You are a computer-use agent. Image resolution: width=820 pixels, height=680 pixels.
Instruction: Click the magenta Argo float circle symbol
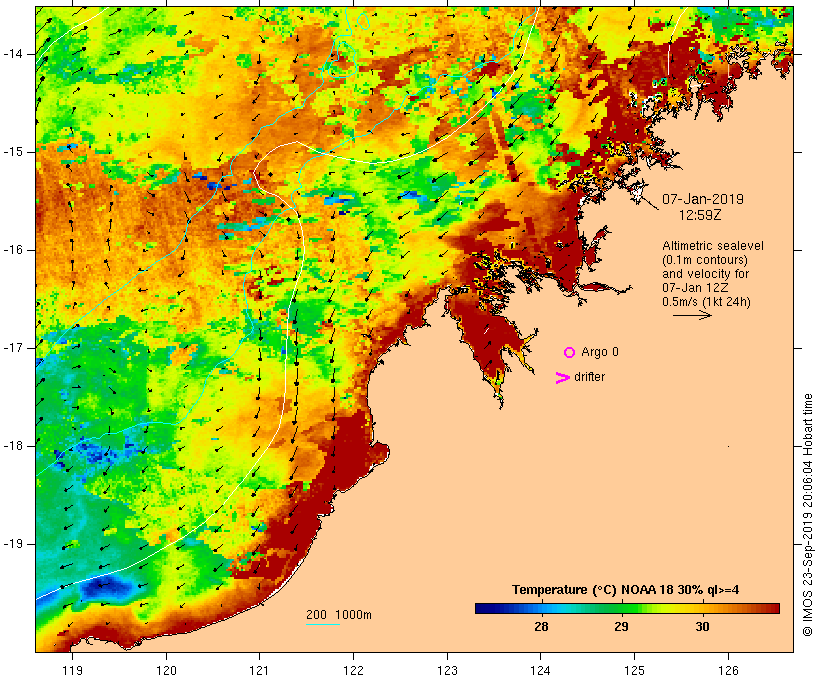tap(570, 353)
